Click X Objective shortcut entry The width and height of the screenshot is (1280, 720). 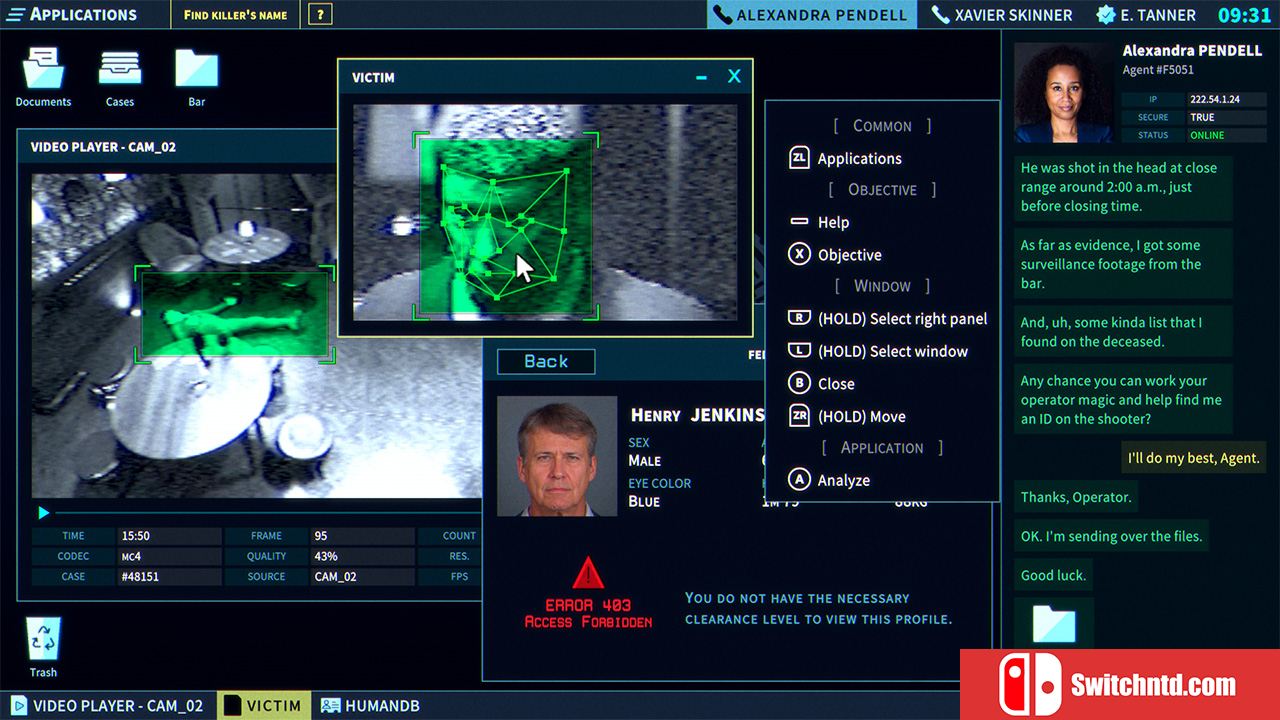[x=835, y=254]
